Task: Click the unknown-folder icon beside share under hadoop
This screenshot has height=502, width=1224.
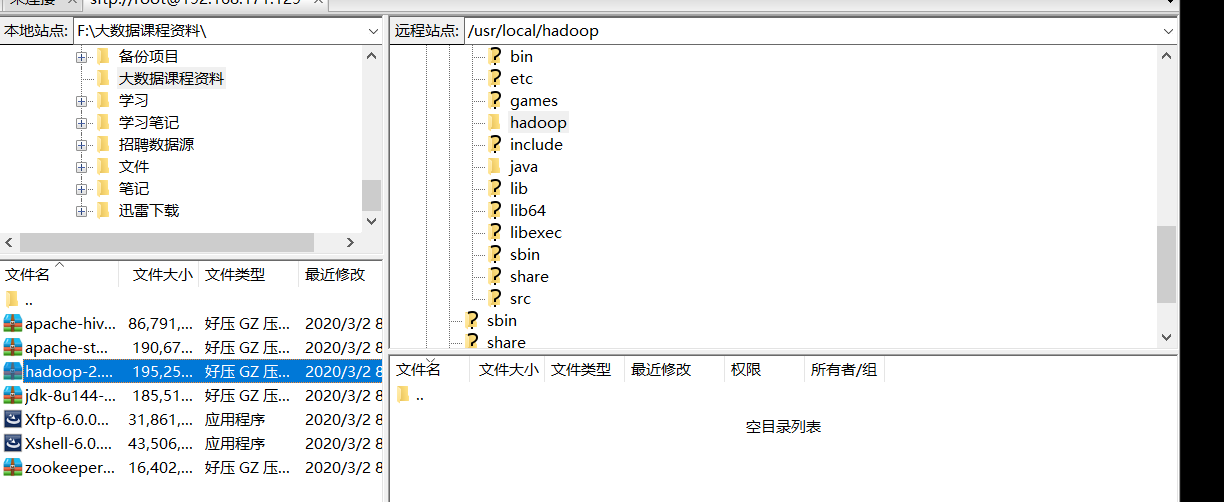Action: coord(494,276)
